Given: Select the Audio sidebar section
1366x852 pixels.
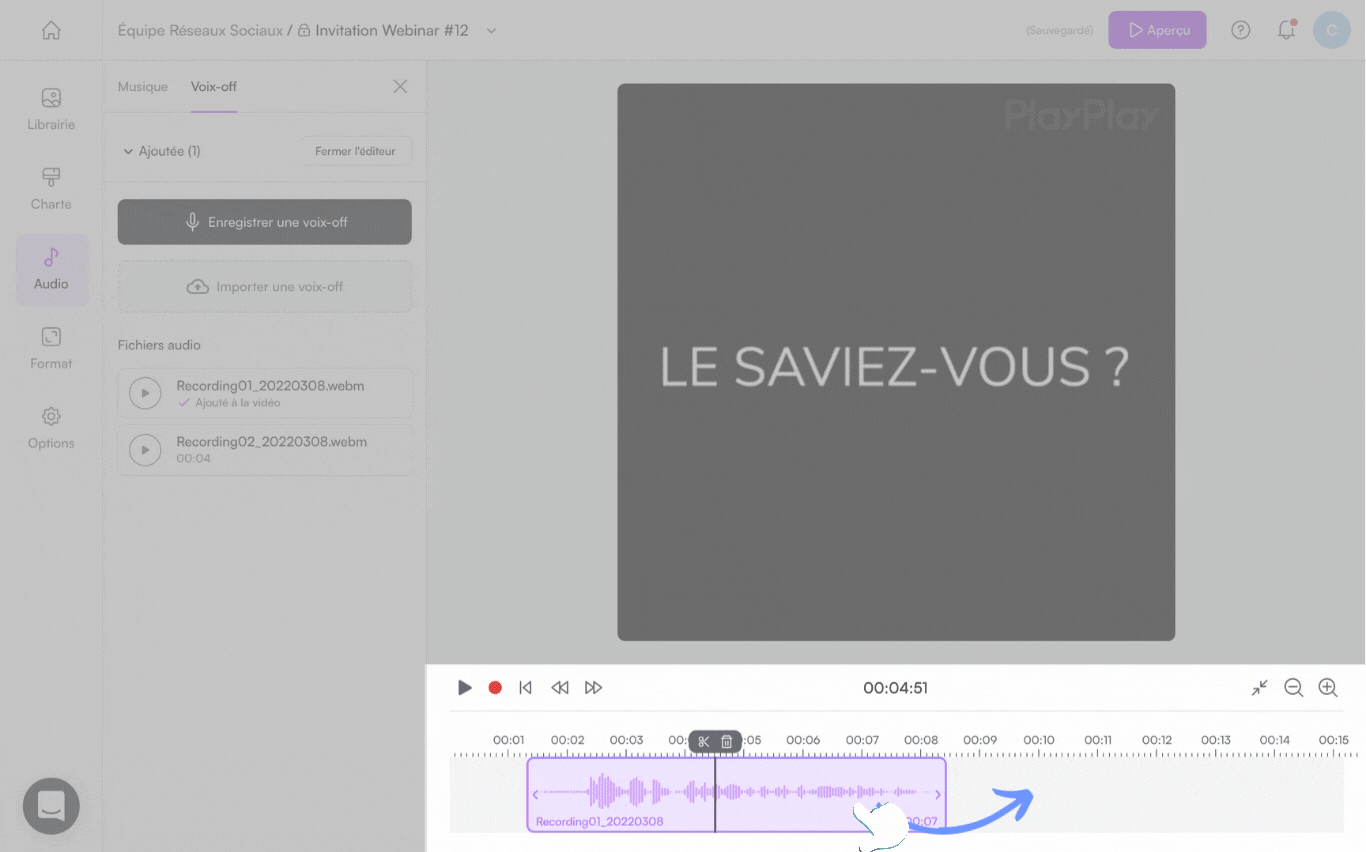Looking at the screenshot, I should click(51, 270).
